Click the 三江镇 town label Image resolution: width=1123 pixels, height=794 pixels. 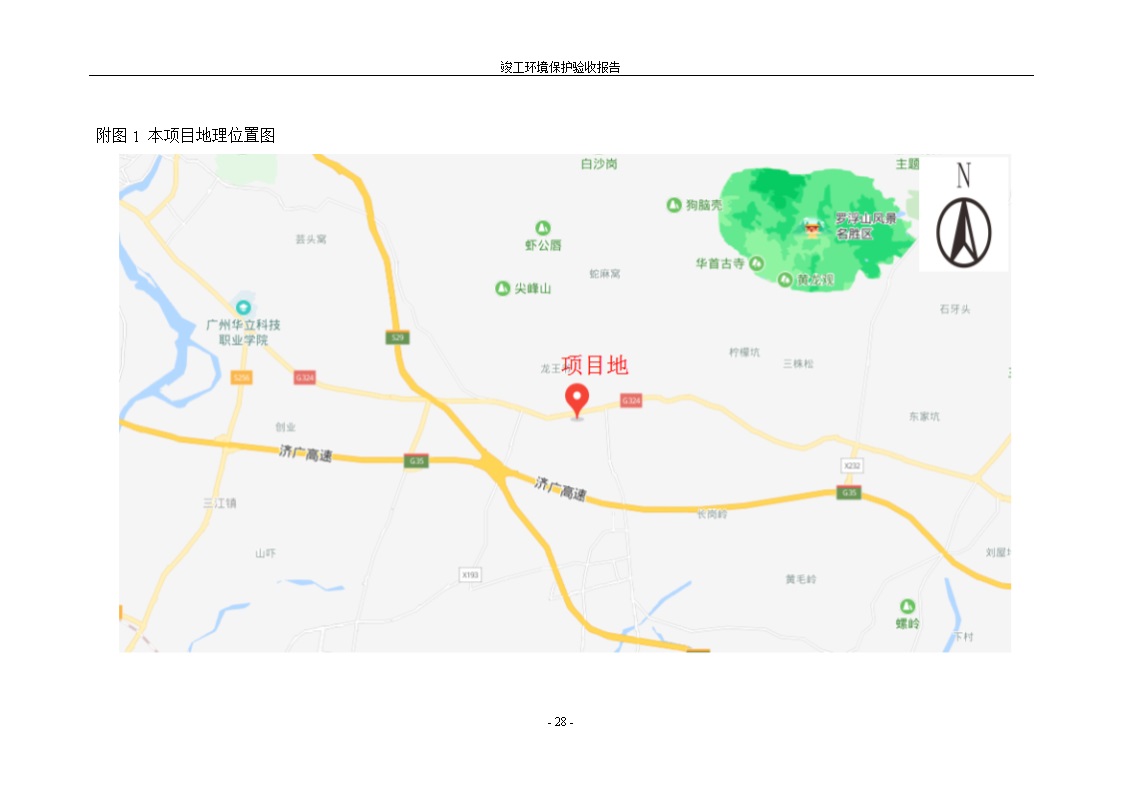(x=220, y=503)
